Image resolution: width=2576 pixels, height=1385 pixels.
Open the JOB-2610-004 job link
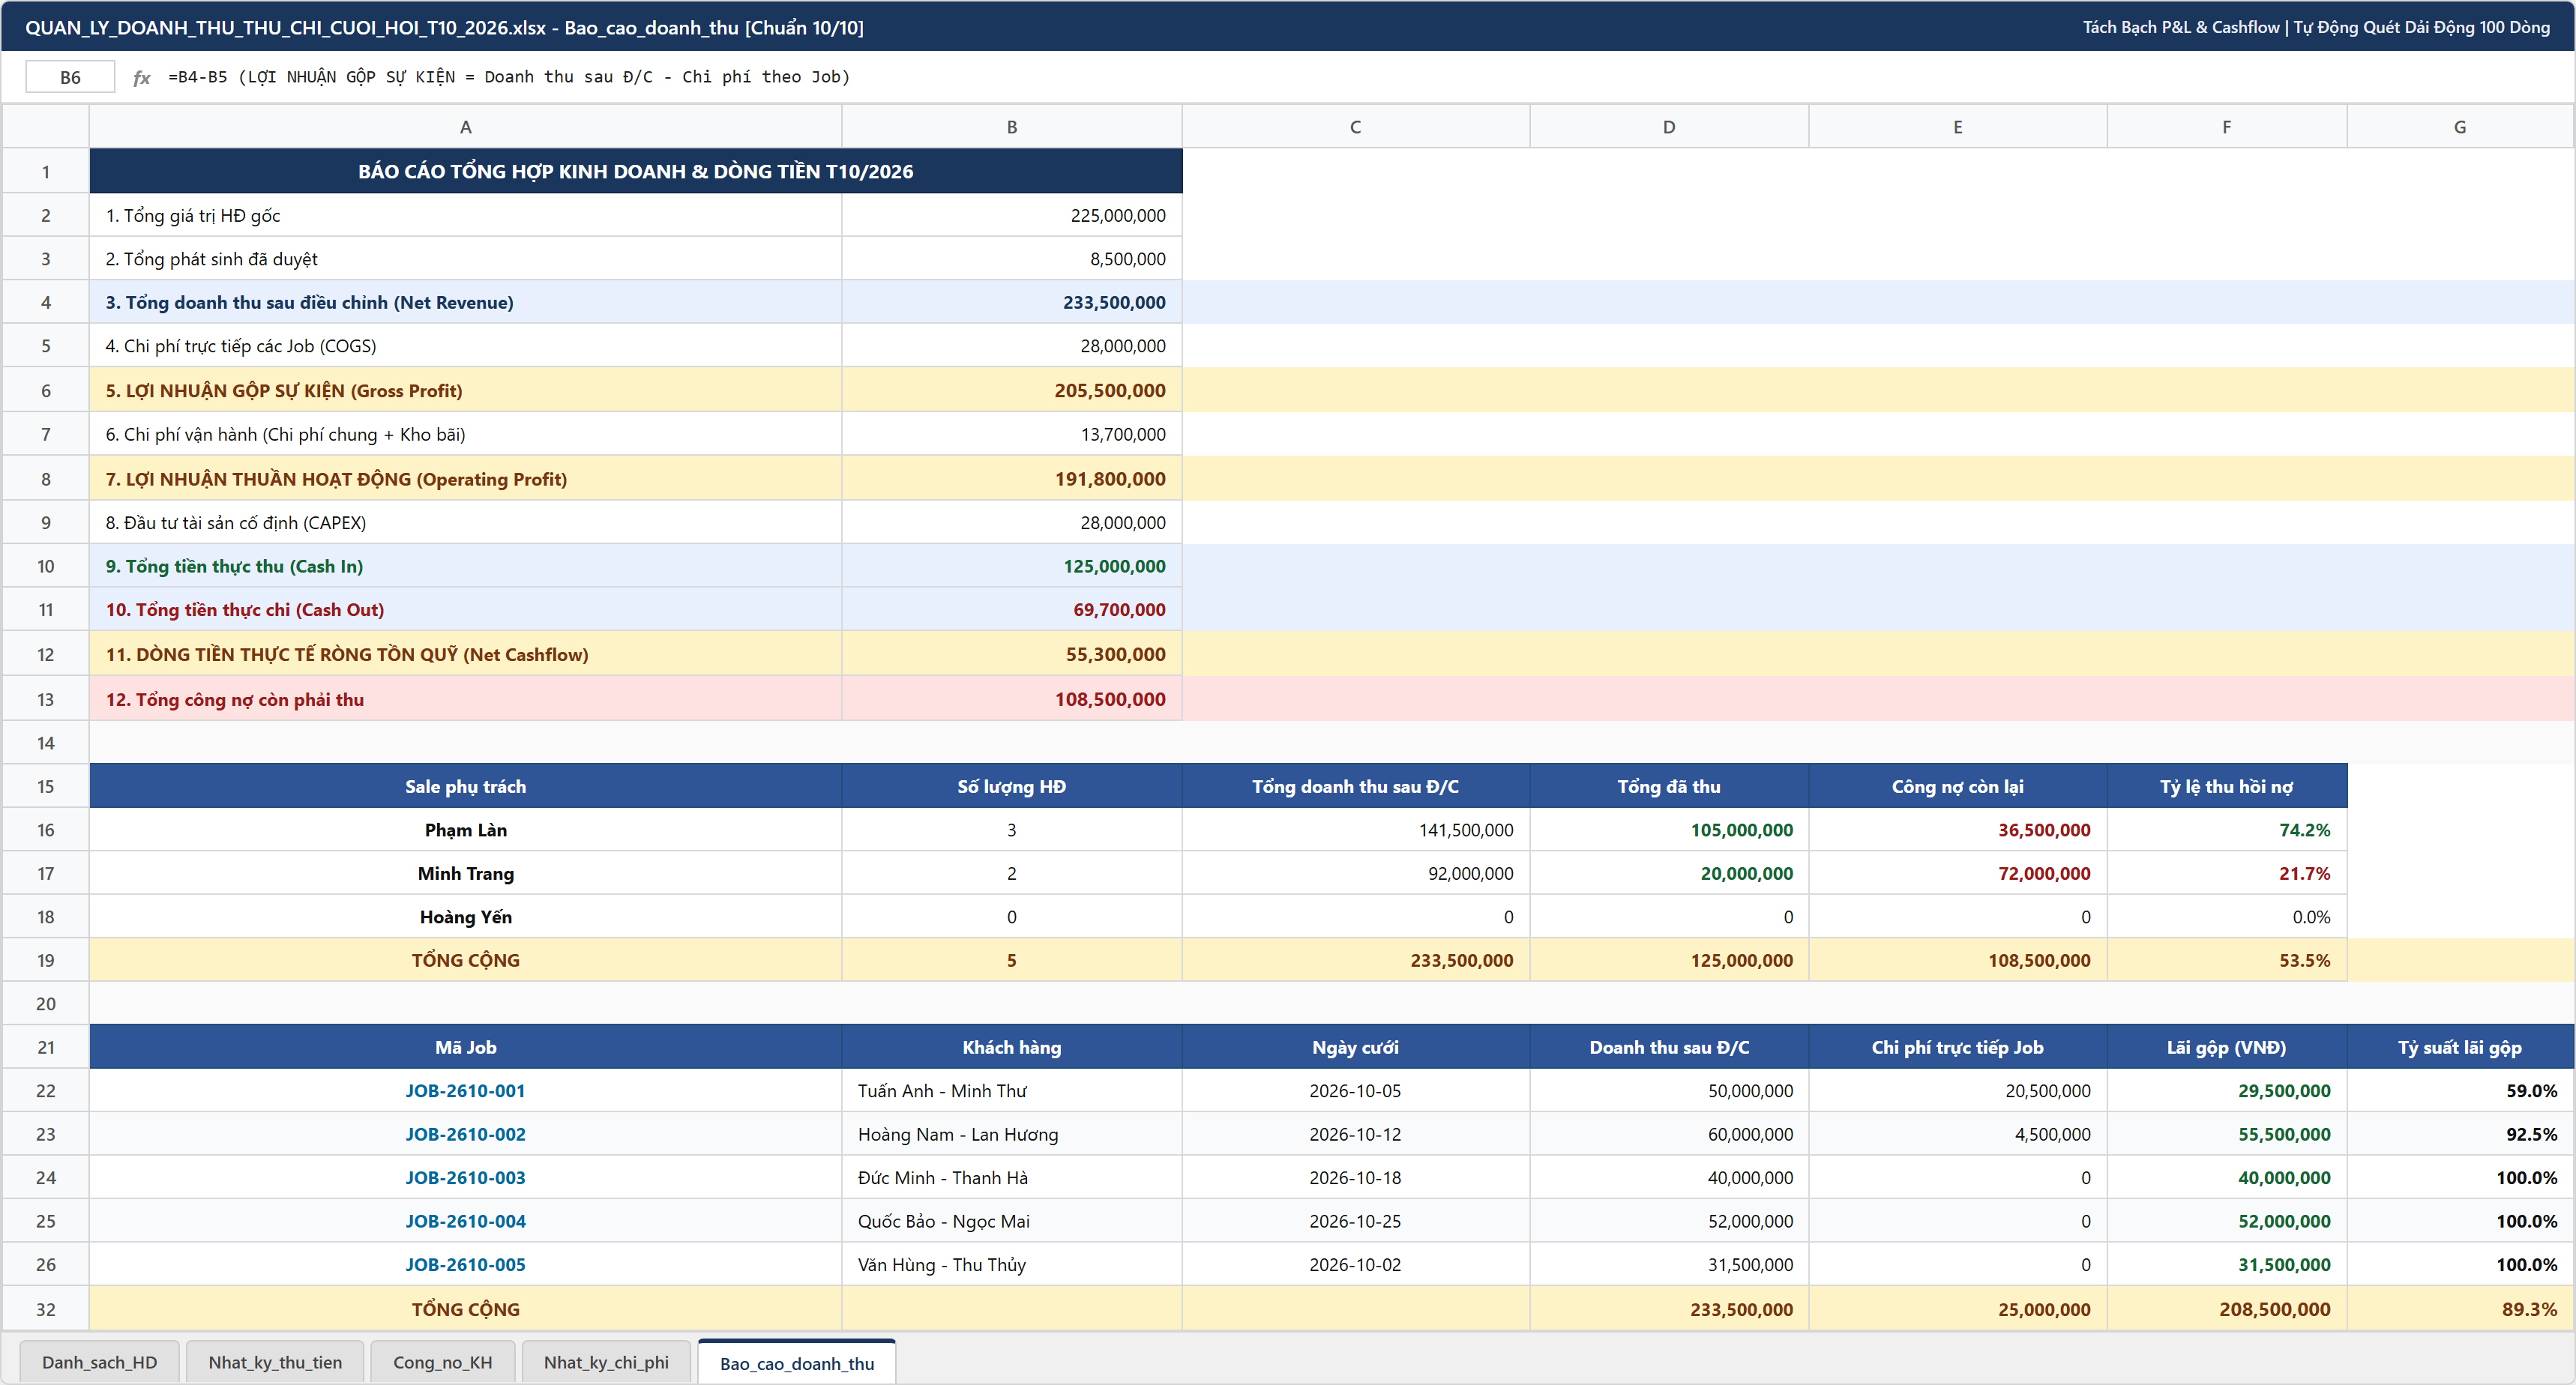tap(465, 1221)
